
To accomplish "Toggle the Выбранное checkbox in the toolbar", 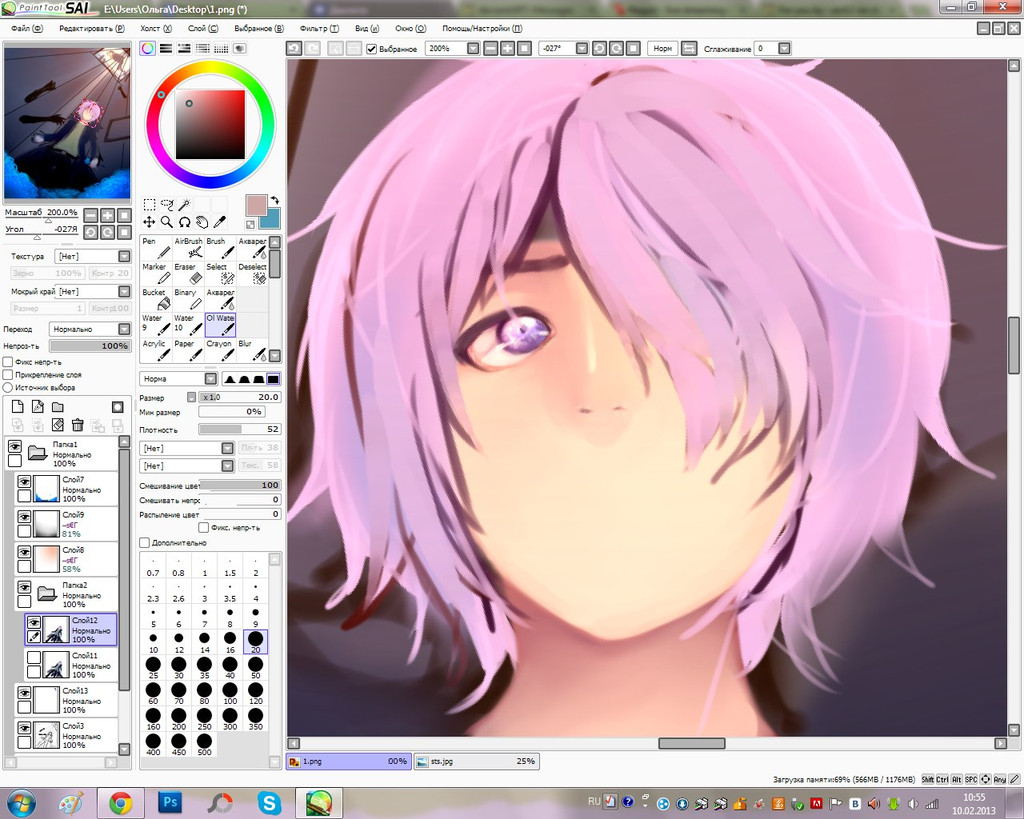I will [372, 49].
